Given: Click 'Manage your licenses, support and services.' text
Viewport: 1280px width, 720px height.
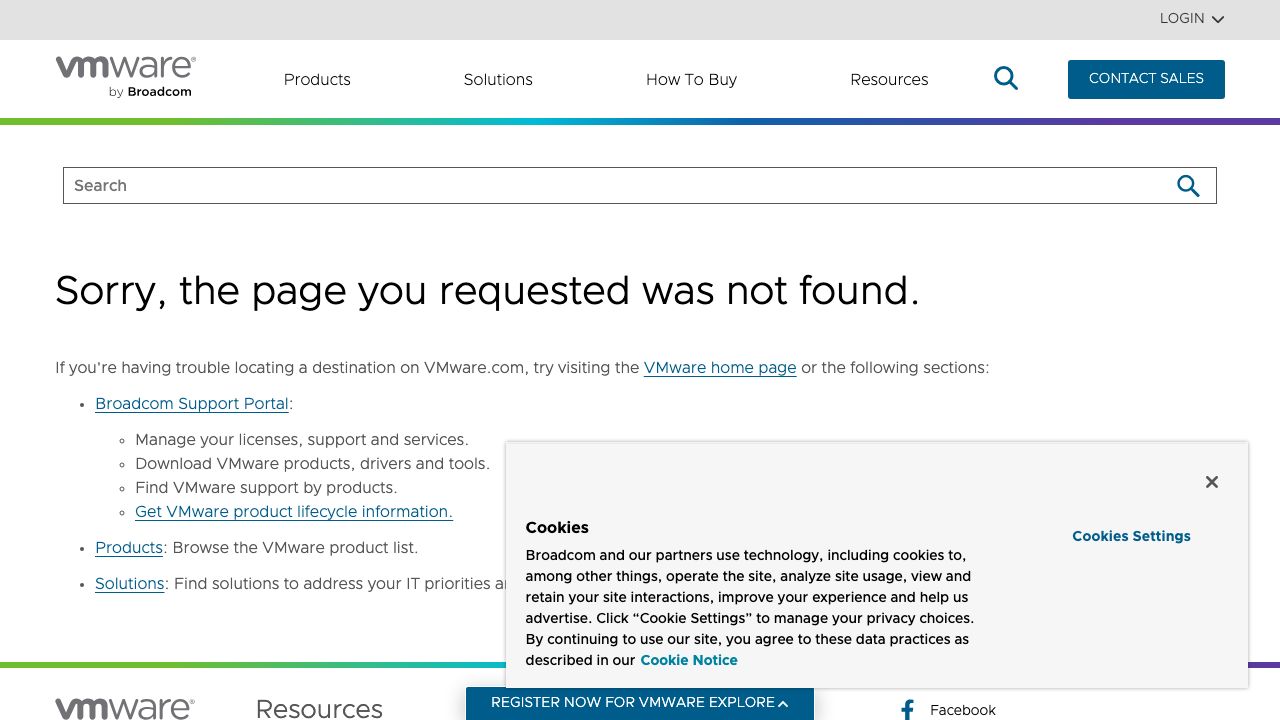Looking at the screenshot, I should [x=302, y=440].
